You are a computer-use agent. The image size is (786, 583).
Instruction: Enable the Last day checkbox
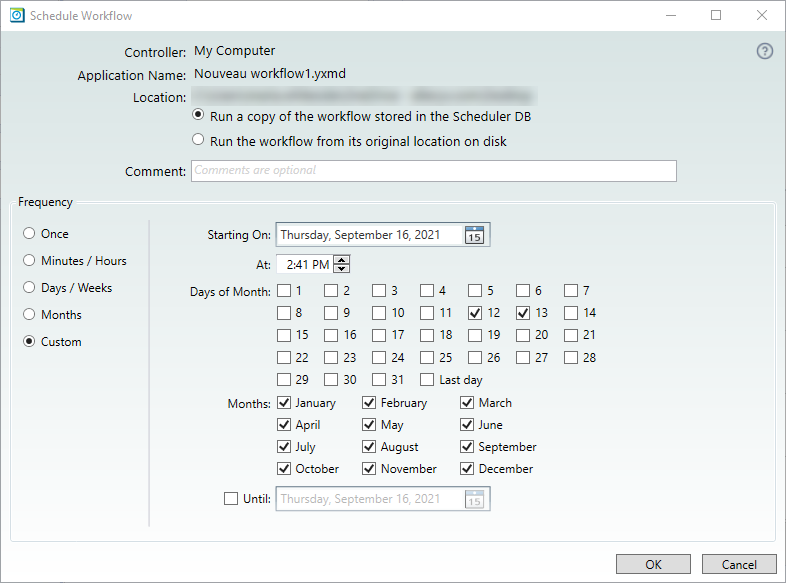coord(428,380)
